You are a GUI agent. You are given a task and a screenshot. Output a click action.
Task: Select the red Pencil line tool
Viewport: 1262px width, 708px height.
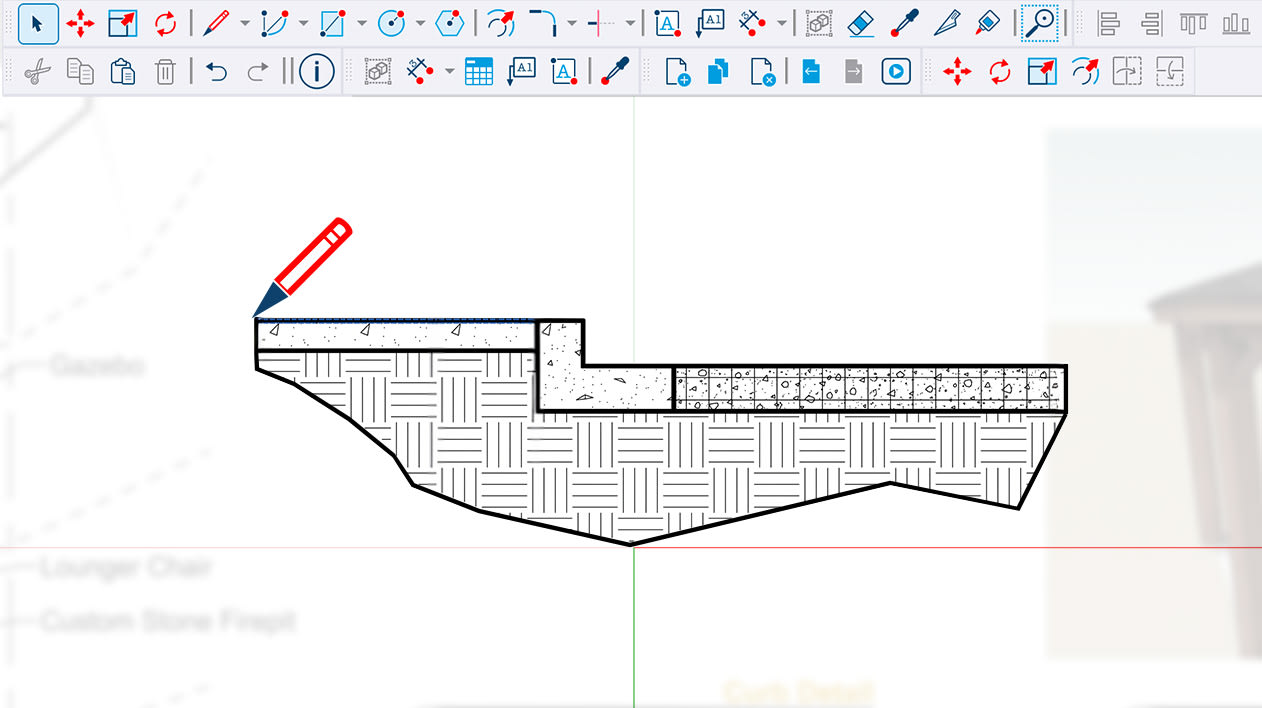(216, 23)
